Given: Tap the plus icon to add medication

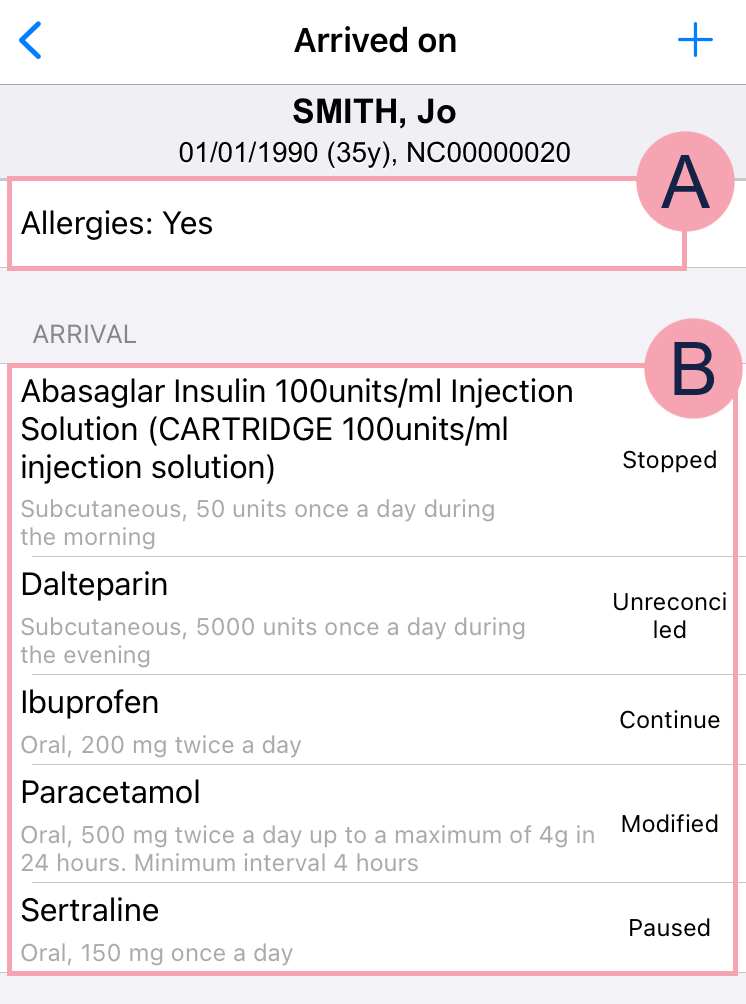Looking at the screenshot, I should (695, 40).
